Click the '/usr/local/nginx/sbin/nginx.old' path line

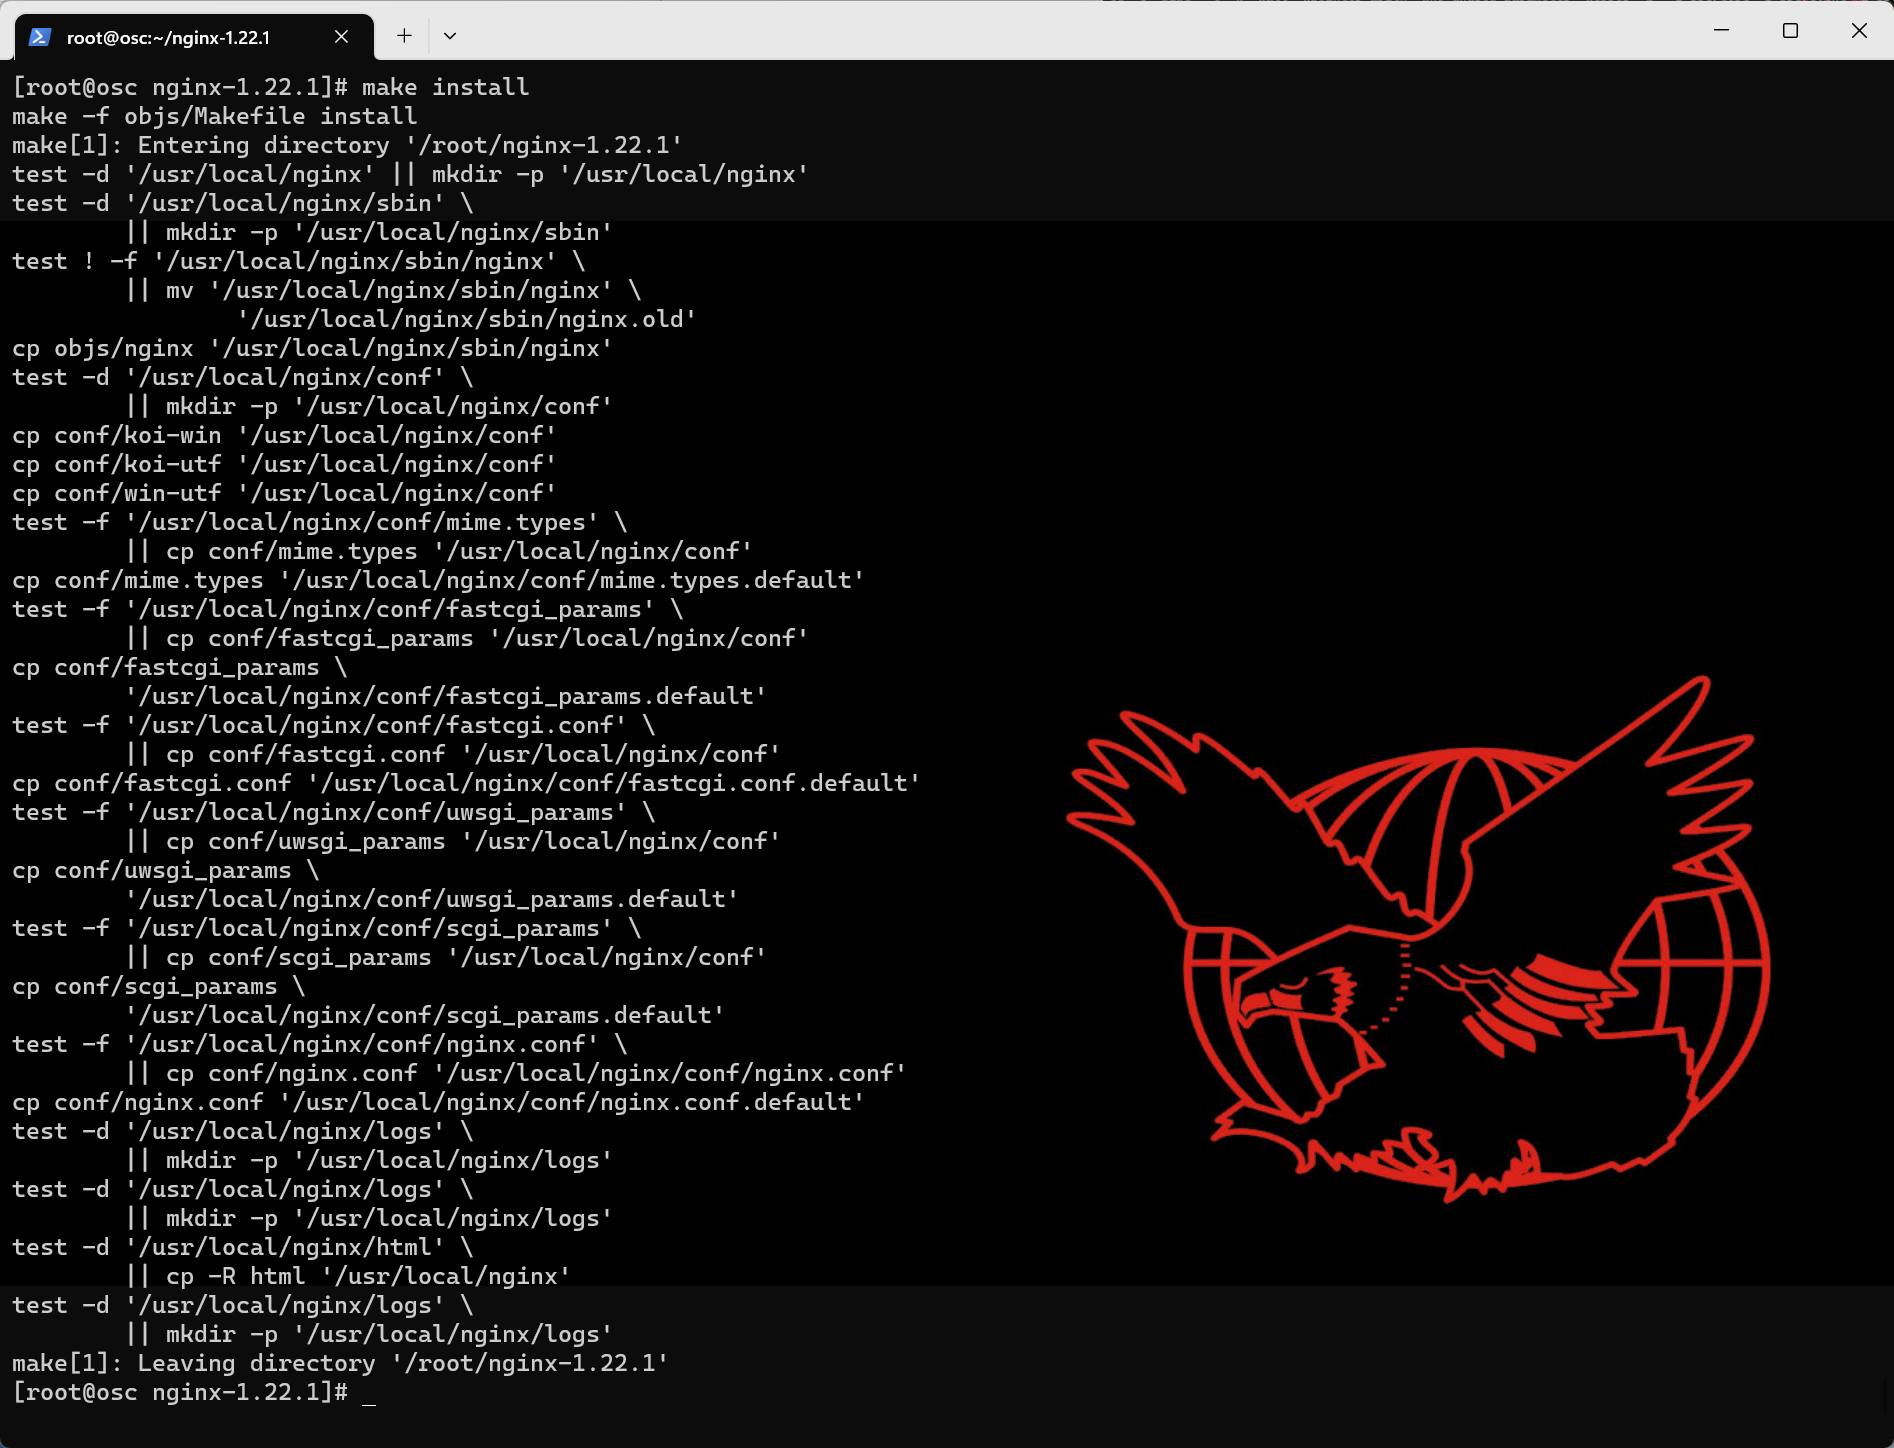[x=467, y=319]
